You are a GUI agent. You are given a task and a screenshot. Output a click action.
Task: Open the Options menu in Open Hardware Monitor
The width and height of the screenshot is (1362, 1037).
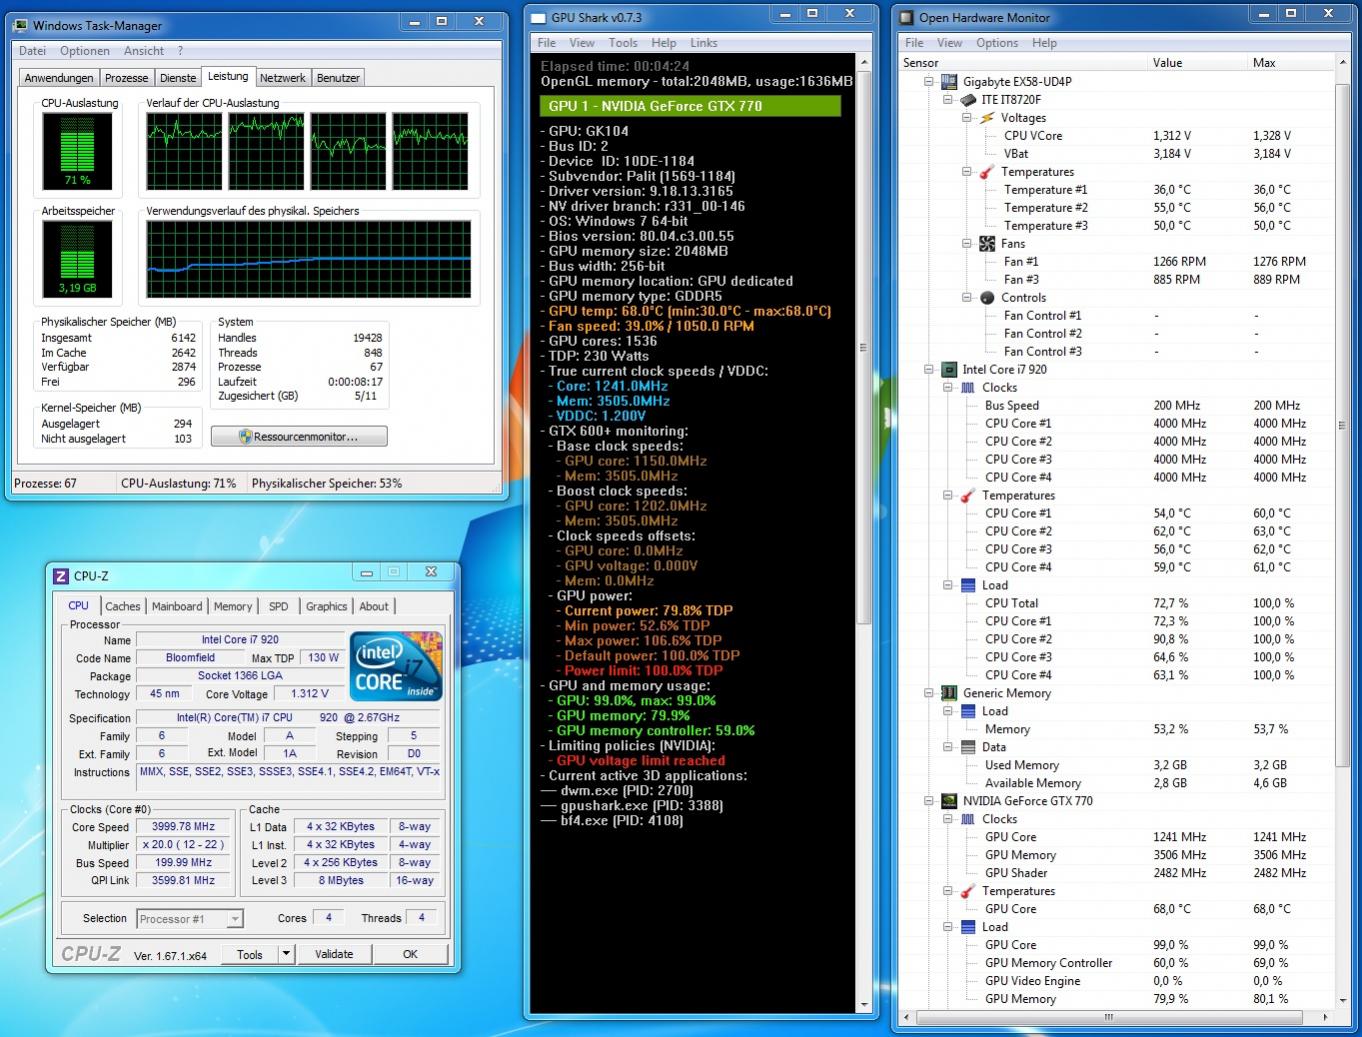[x=997, y=43]
